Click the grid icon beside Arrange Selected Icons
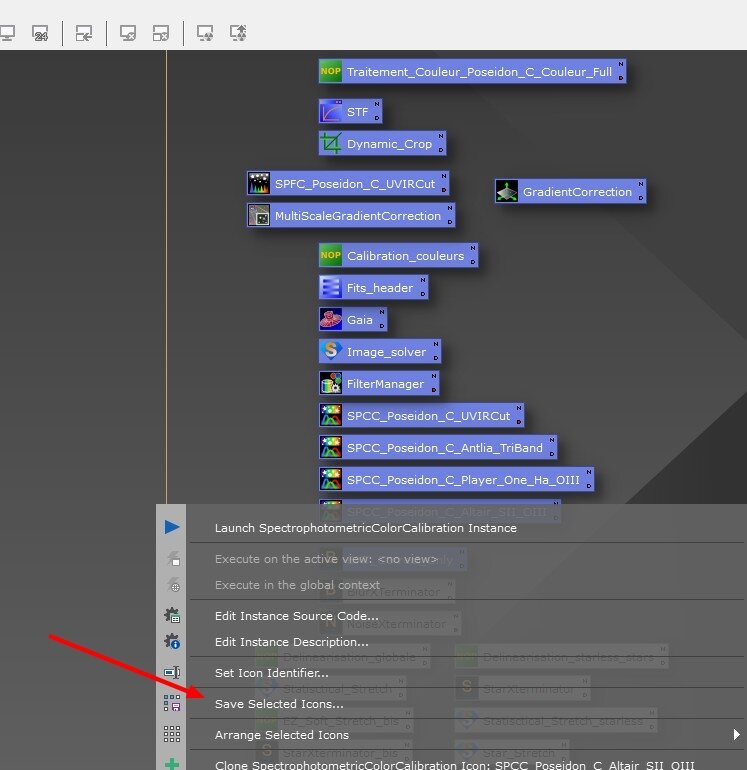The height and width of the screenshot is (770, 747). [172, 734]
